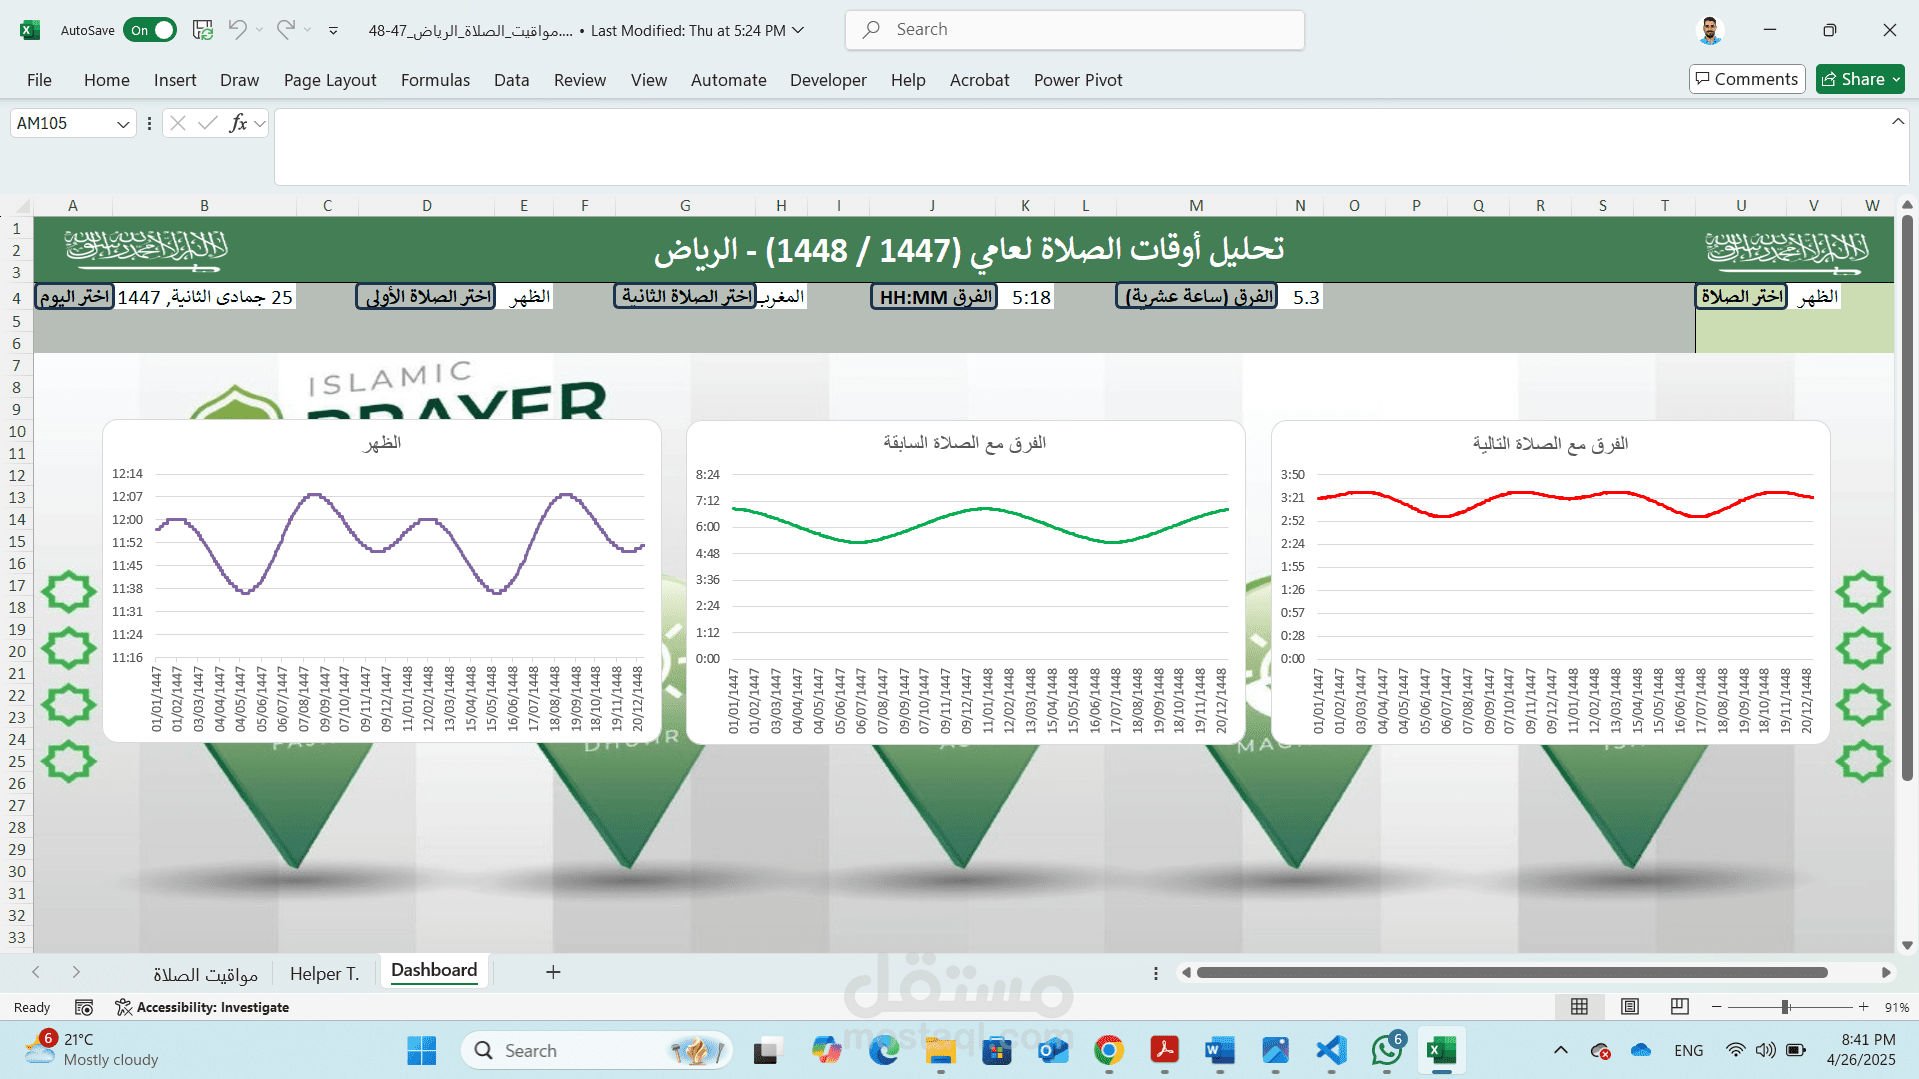Open the Name Box dropdown
This screenshot has height=1079, width=1919.
[x=123, y=123]
